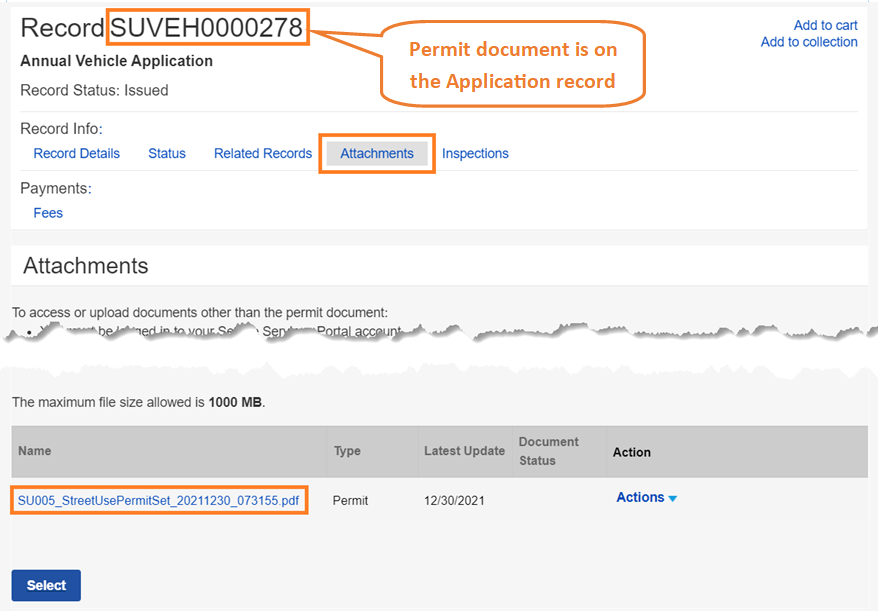
Task: Click the Add to collection link
Action: point(808,42)
